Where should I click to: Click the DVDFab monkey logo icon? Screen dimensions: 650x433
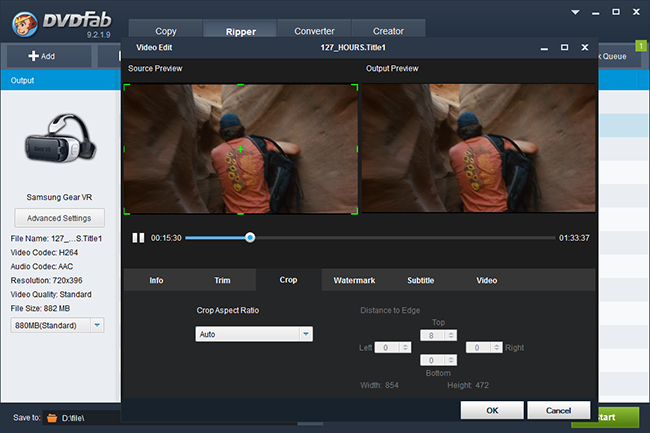[x=24, y=24]
